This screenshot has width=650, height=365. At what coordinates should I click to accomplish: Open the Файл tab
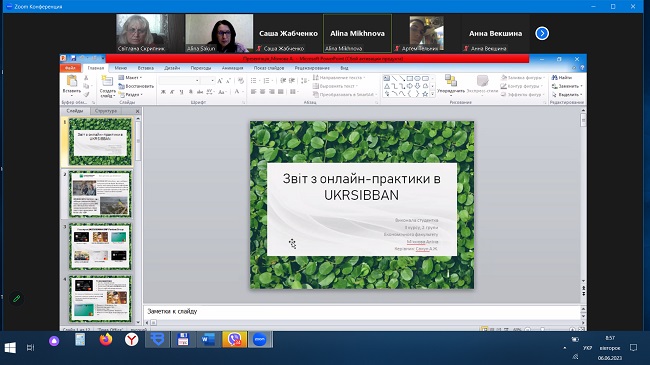pyautogui.click(x=70, y=68)
